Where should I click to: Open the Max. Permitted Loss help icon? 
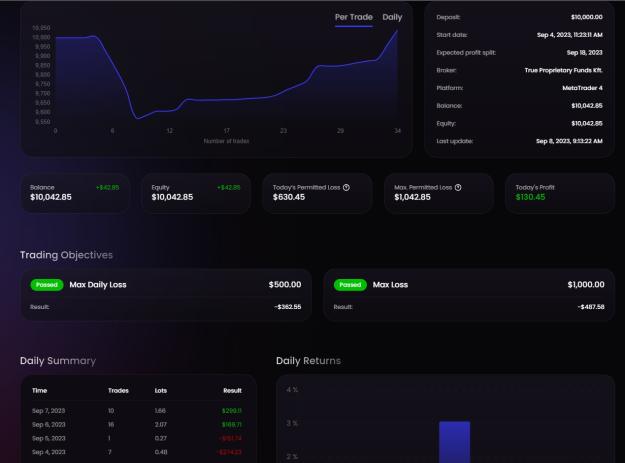458,187
